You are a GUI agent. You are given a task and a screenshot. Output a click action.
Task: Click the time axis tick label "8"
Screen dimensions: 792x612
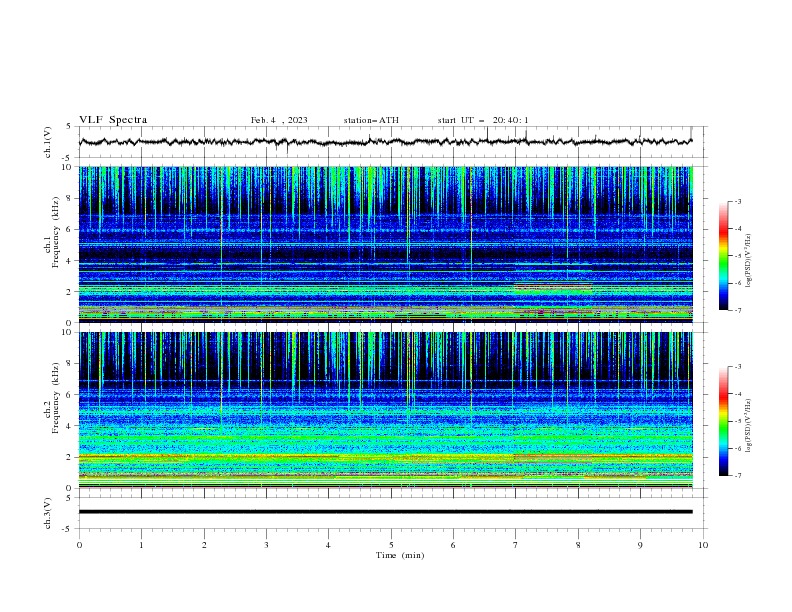click(x=578, y=545)
